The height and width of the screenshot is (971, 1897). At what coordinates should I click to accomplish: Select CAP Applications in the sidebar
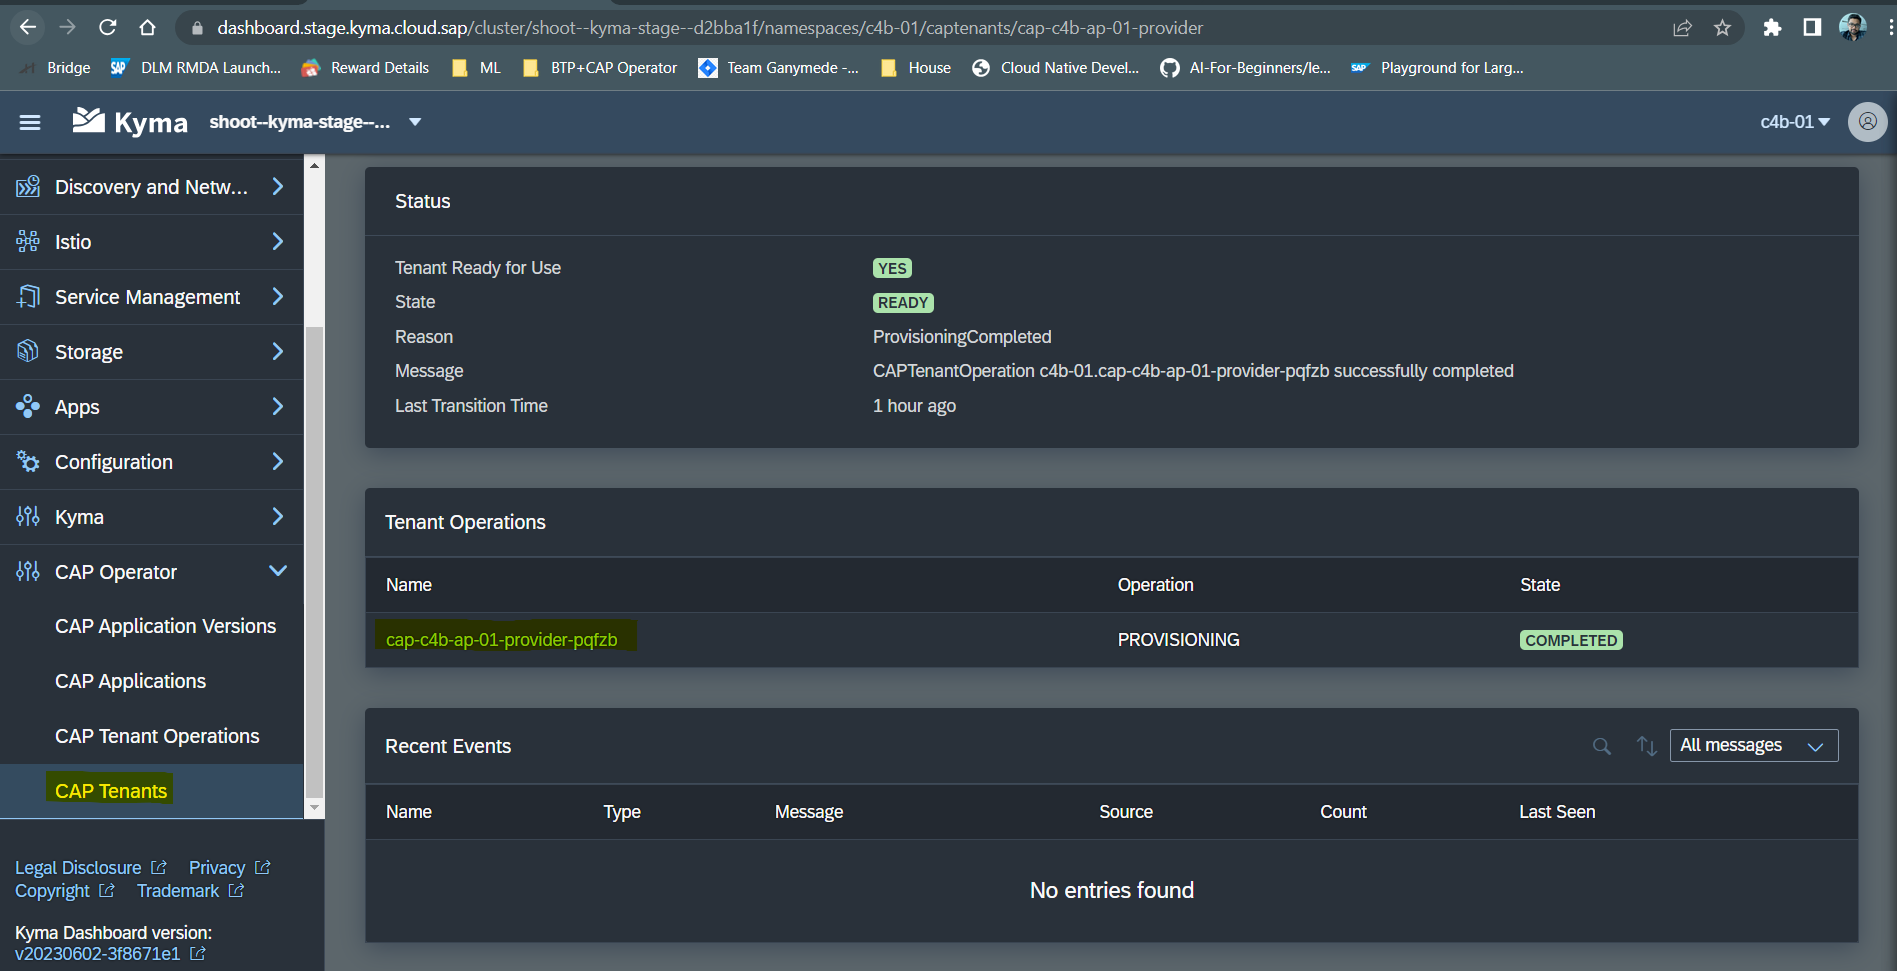(x=130, y=680)
